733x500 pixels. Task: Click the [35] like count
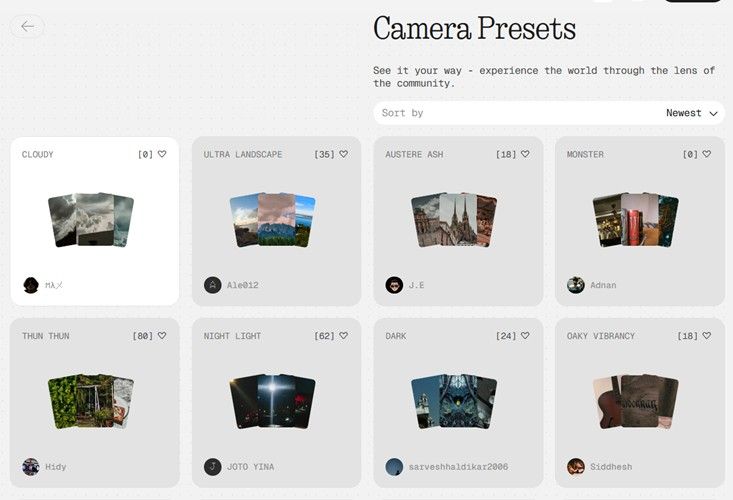pyautogui.click(x=324, y=154)
